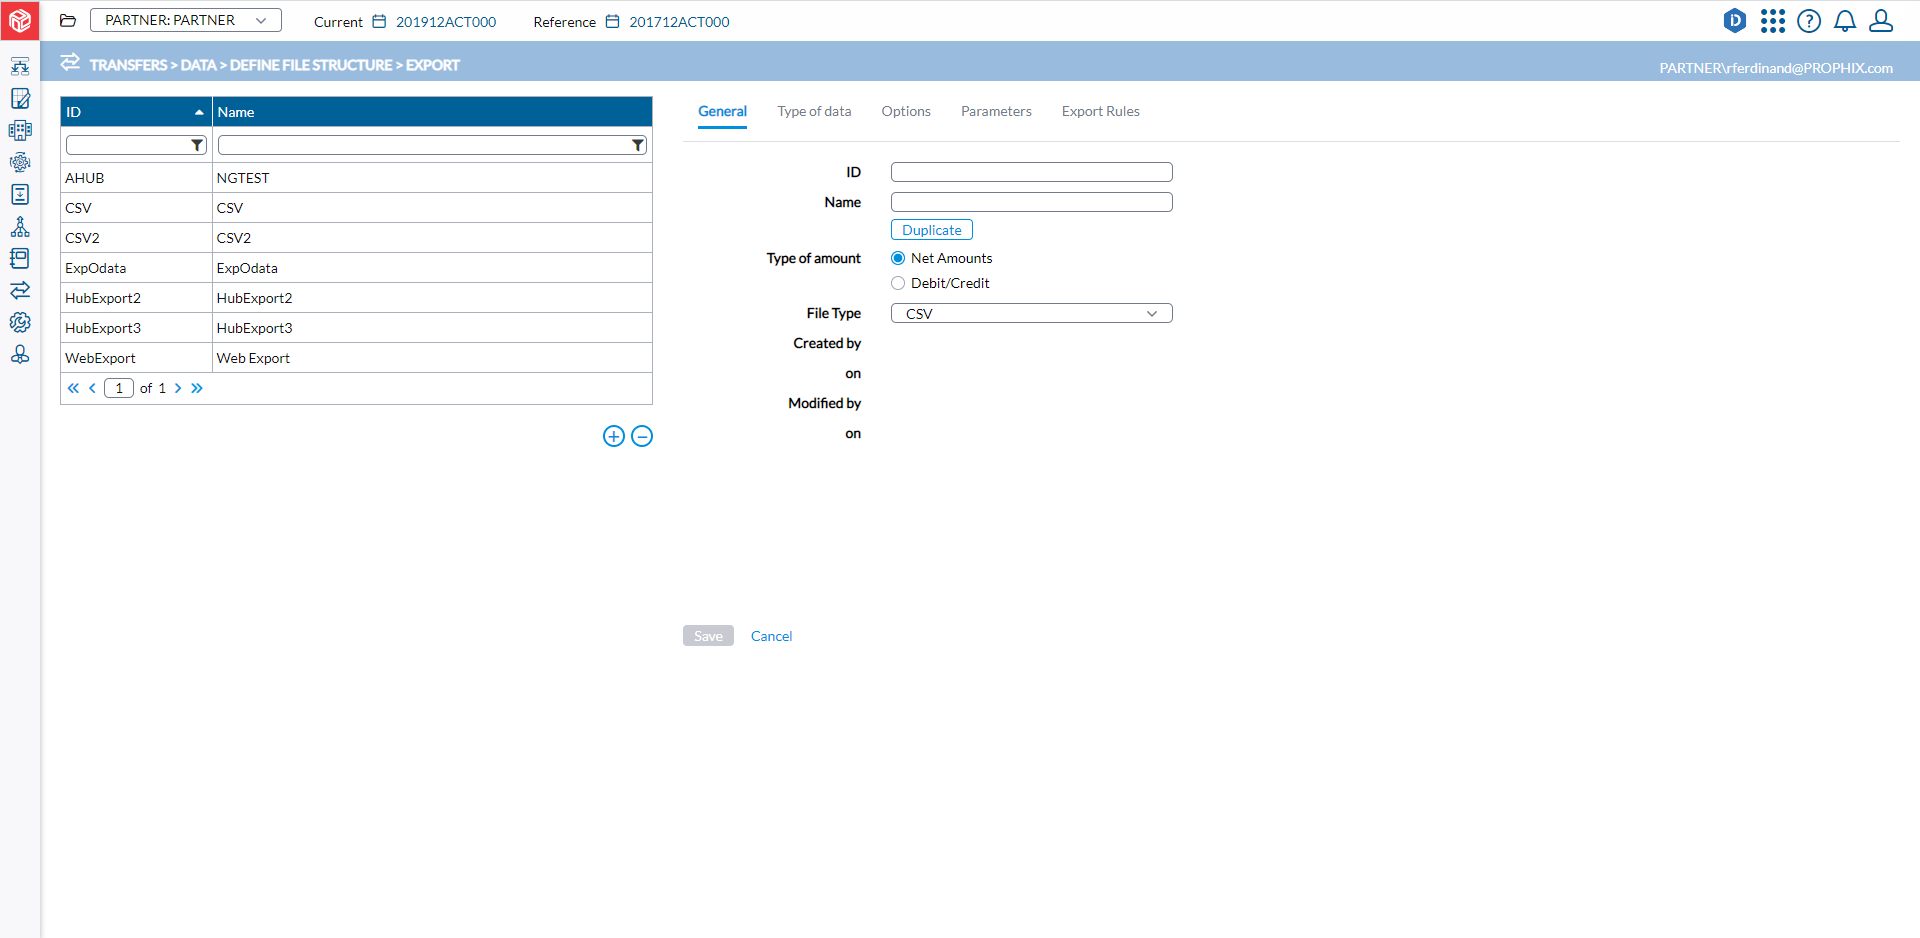Click the Name column filter text box
The image size is (1920, 938).
pyautogui.click(x=423, y=146)
